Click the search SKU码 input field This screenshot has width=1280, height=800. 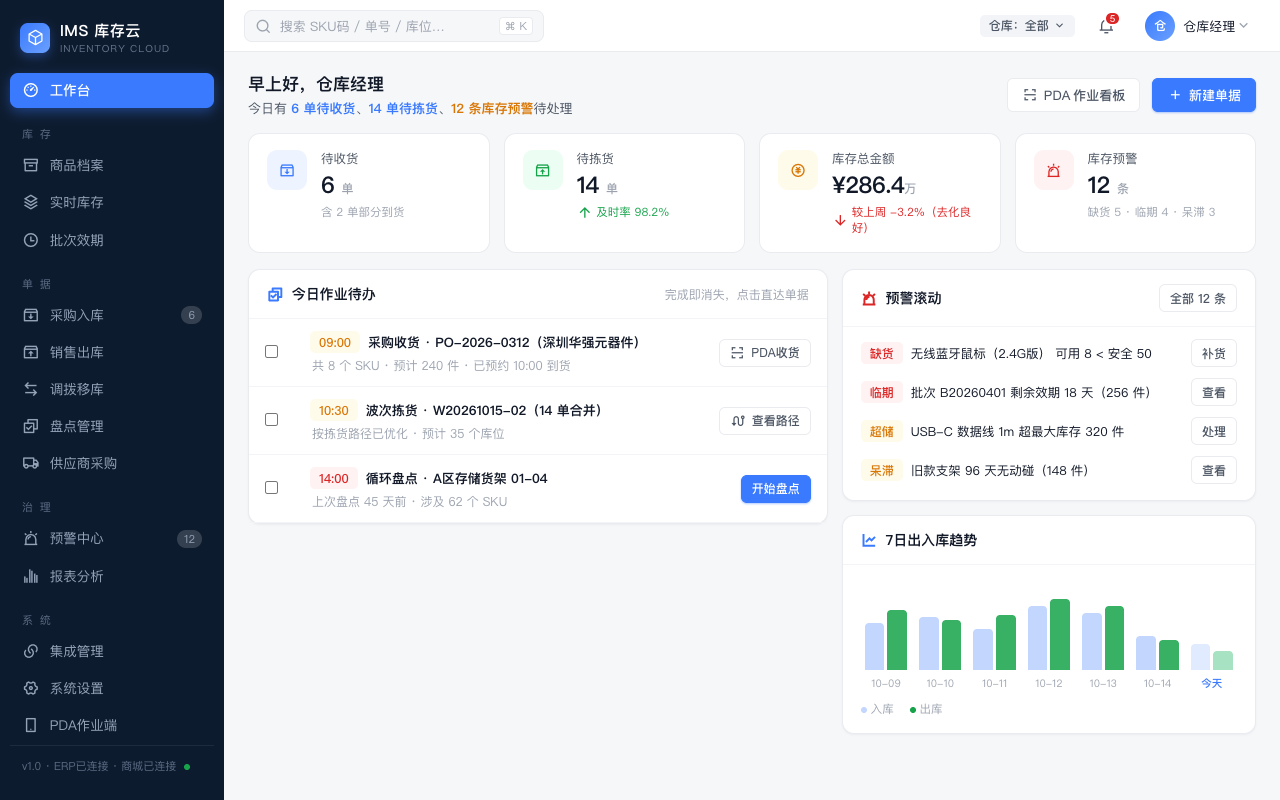pos(394,26)
